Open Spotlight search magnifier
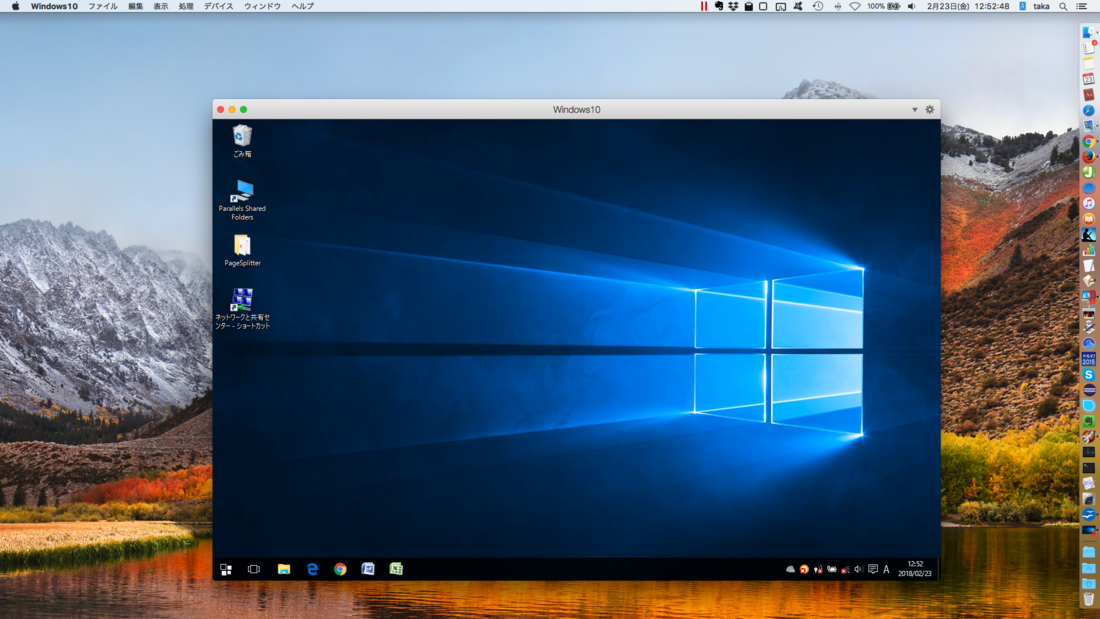1100x619 pixels. (x=1064, y=6)
